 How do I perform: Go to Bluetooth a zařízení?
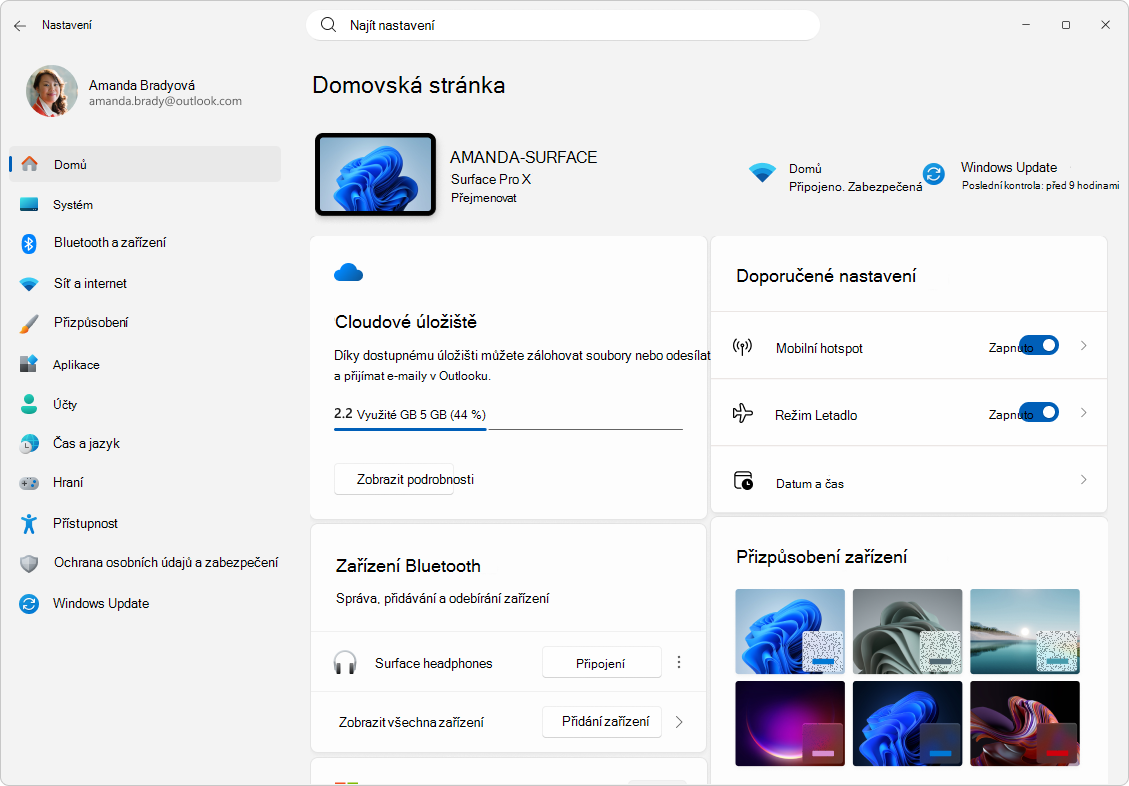coord(145,243)
